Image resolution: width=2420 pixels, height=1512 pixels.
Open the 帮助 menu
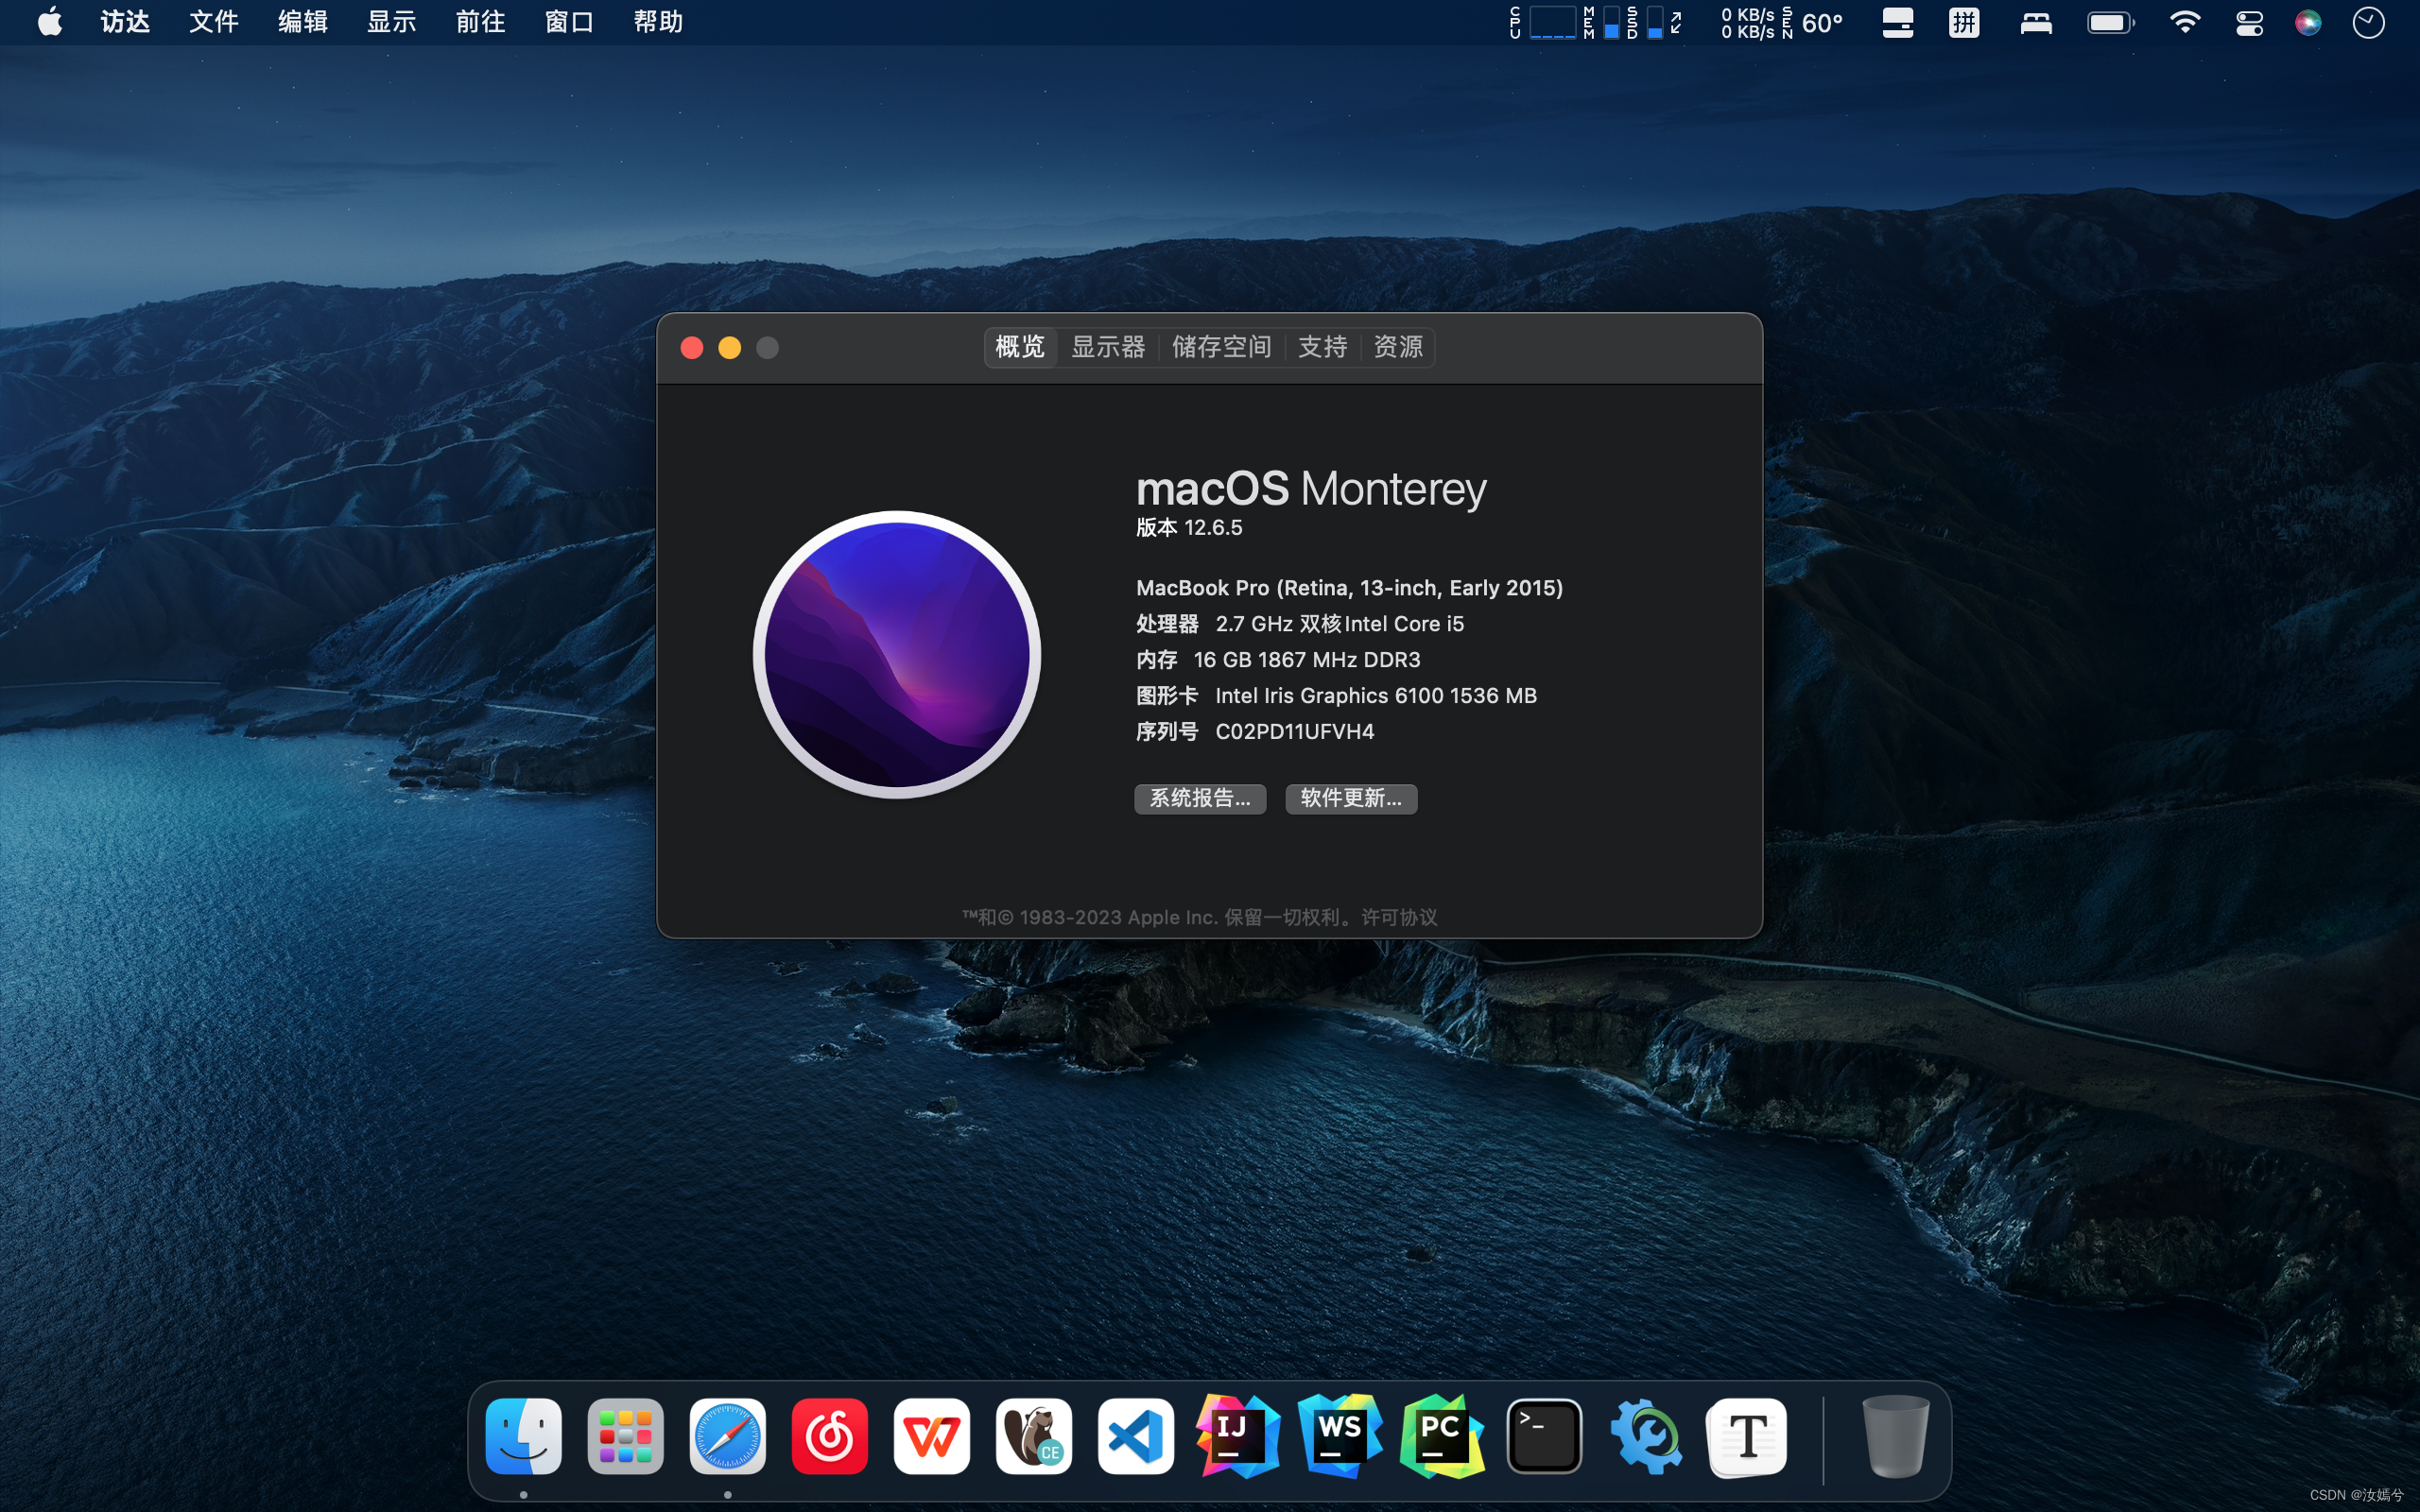point(659,22)
